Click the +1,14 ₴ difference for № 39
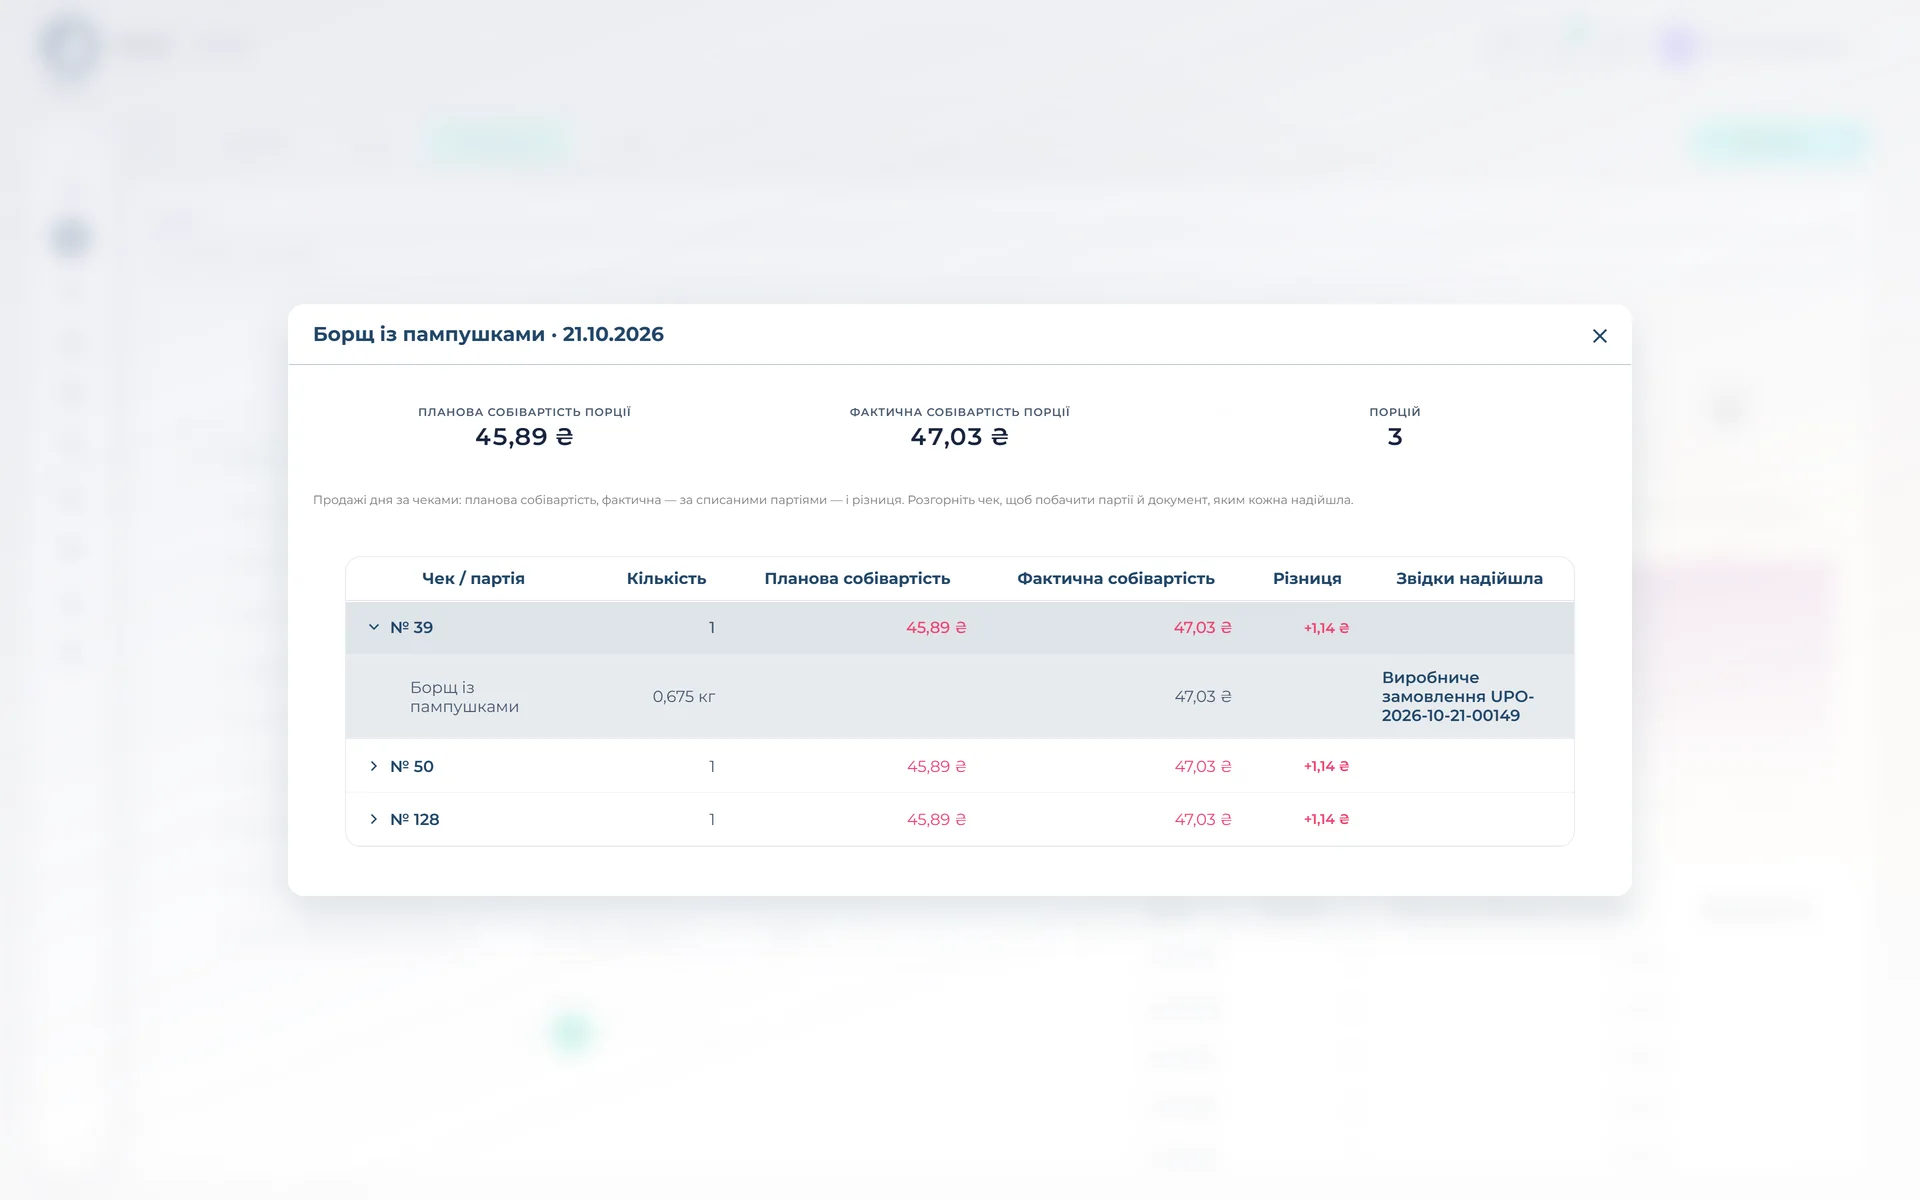The image size is (1920, 1200). (1326, 628)
